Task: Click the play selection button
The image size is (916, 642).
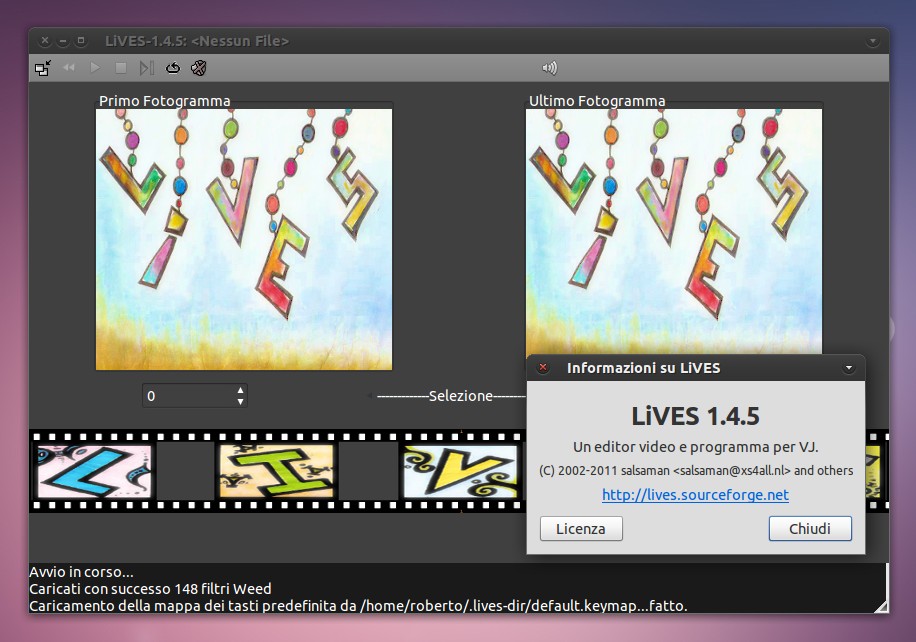Action: pyautogui.click(x=147, y=68)
